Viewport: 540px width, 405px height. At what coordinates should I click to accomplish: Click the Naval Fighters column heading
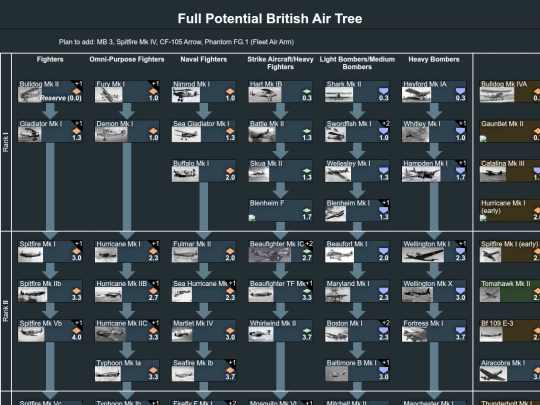(204, 59)
